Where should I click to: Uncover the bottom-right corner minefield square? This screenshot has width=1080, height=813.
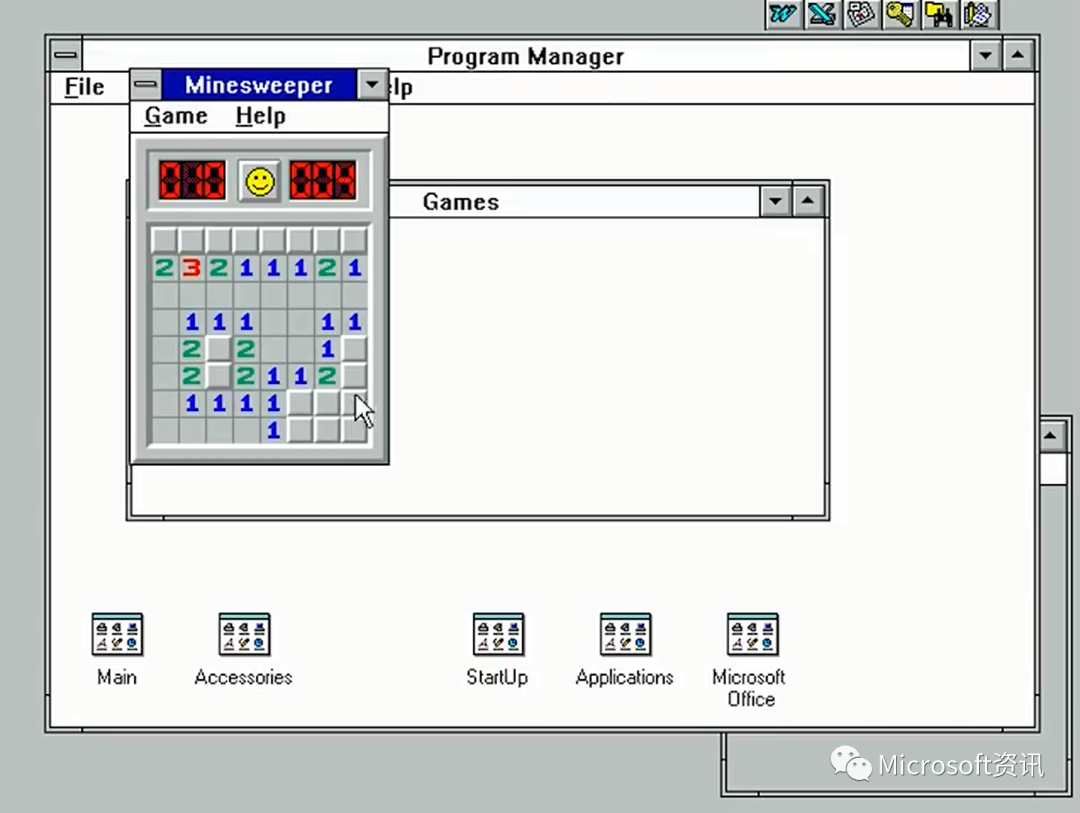(354, 430)
